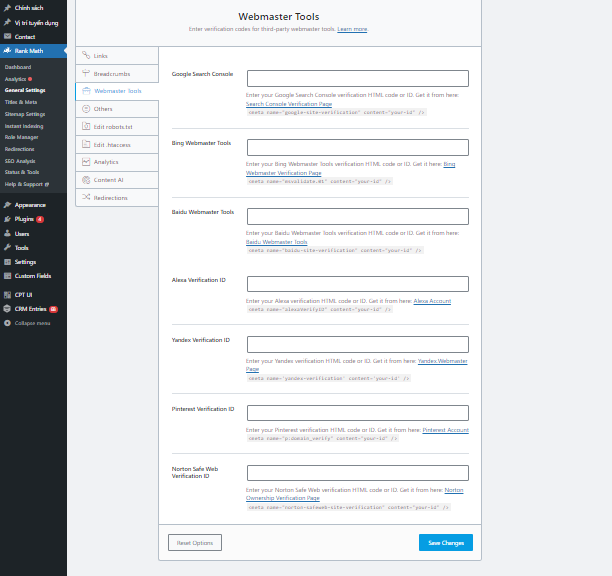612x576 pixels.
Task: Open Status & Tools submenu
Action: point(22,172)
